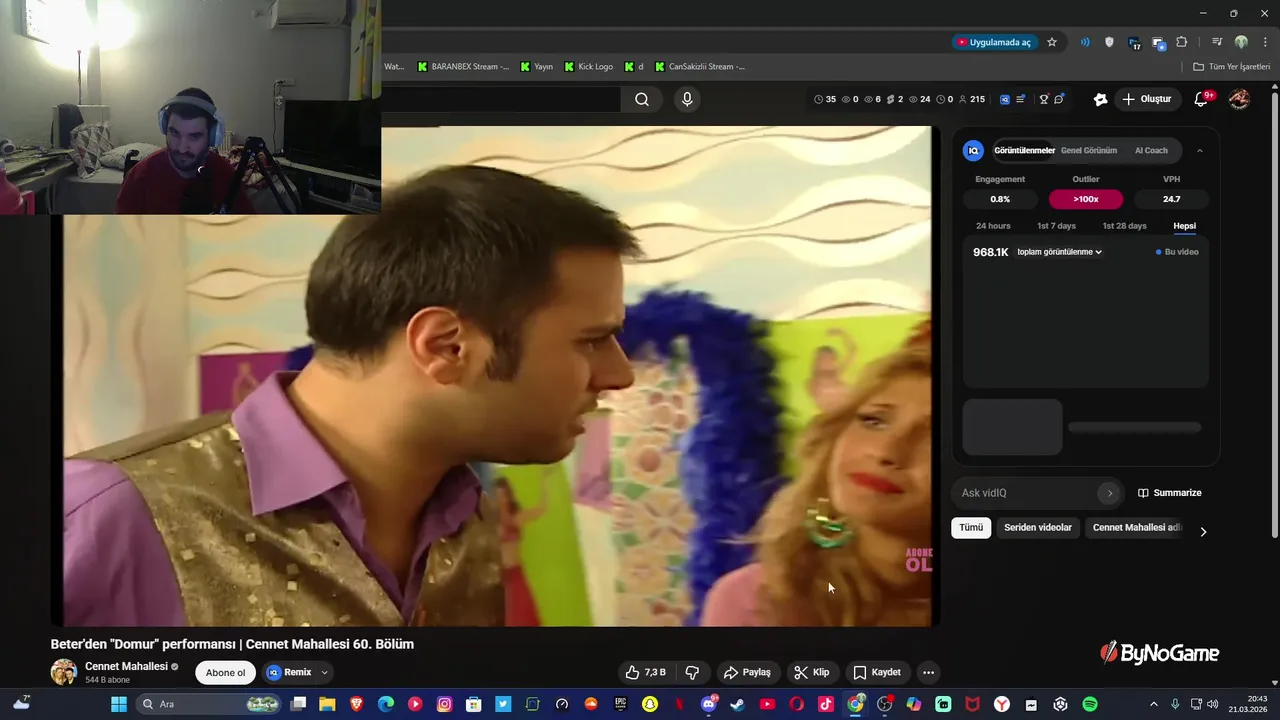Click the >100x outlier badge
The image size is (1280, 720).
1086,199
